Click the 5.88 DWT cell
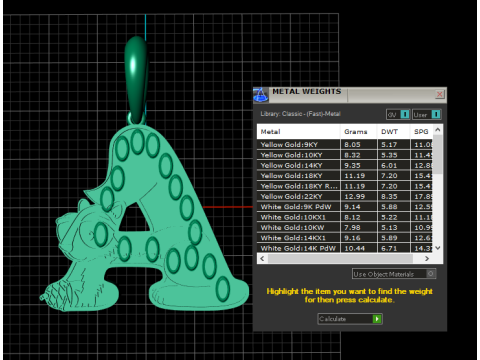 (x=394, y=207)
